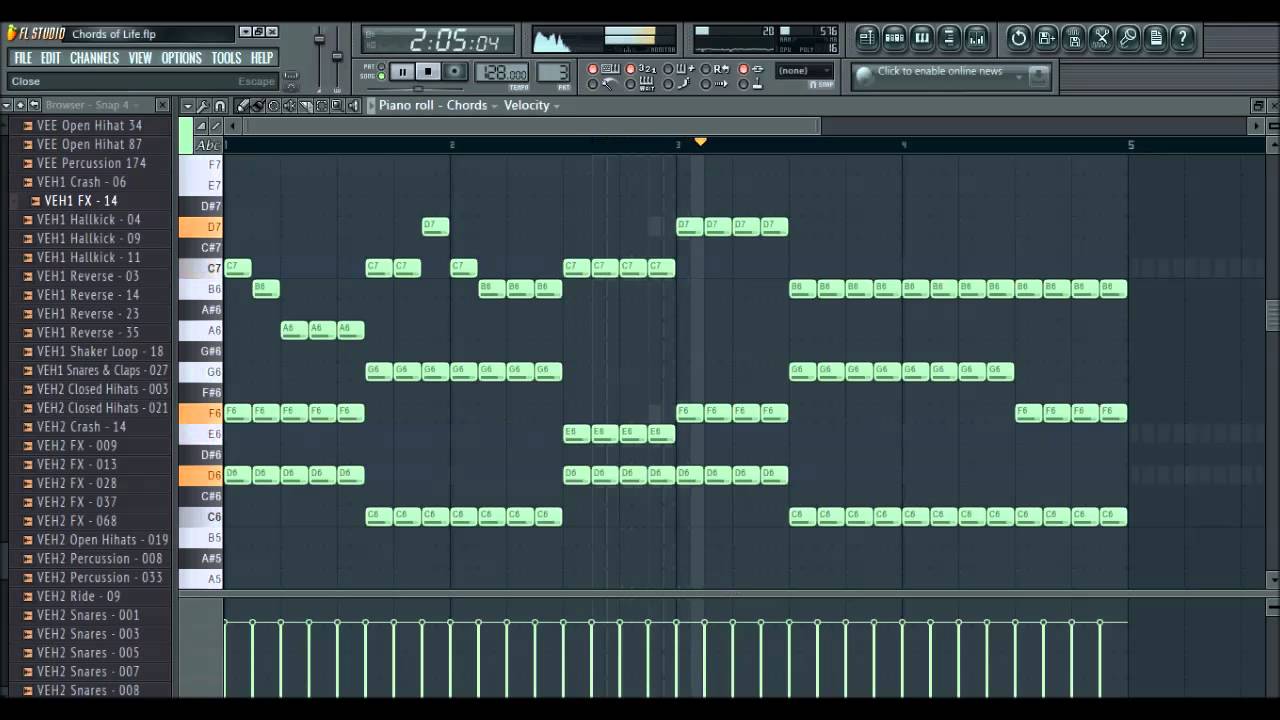The height and width of the screenshot is (720, 1280).
Task: Switch to Pattern mode toggle
Action: 381,66
